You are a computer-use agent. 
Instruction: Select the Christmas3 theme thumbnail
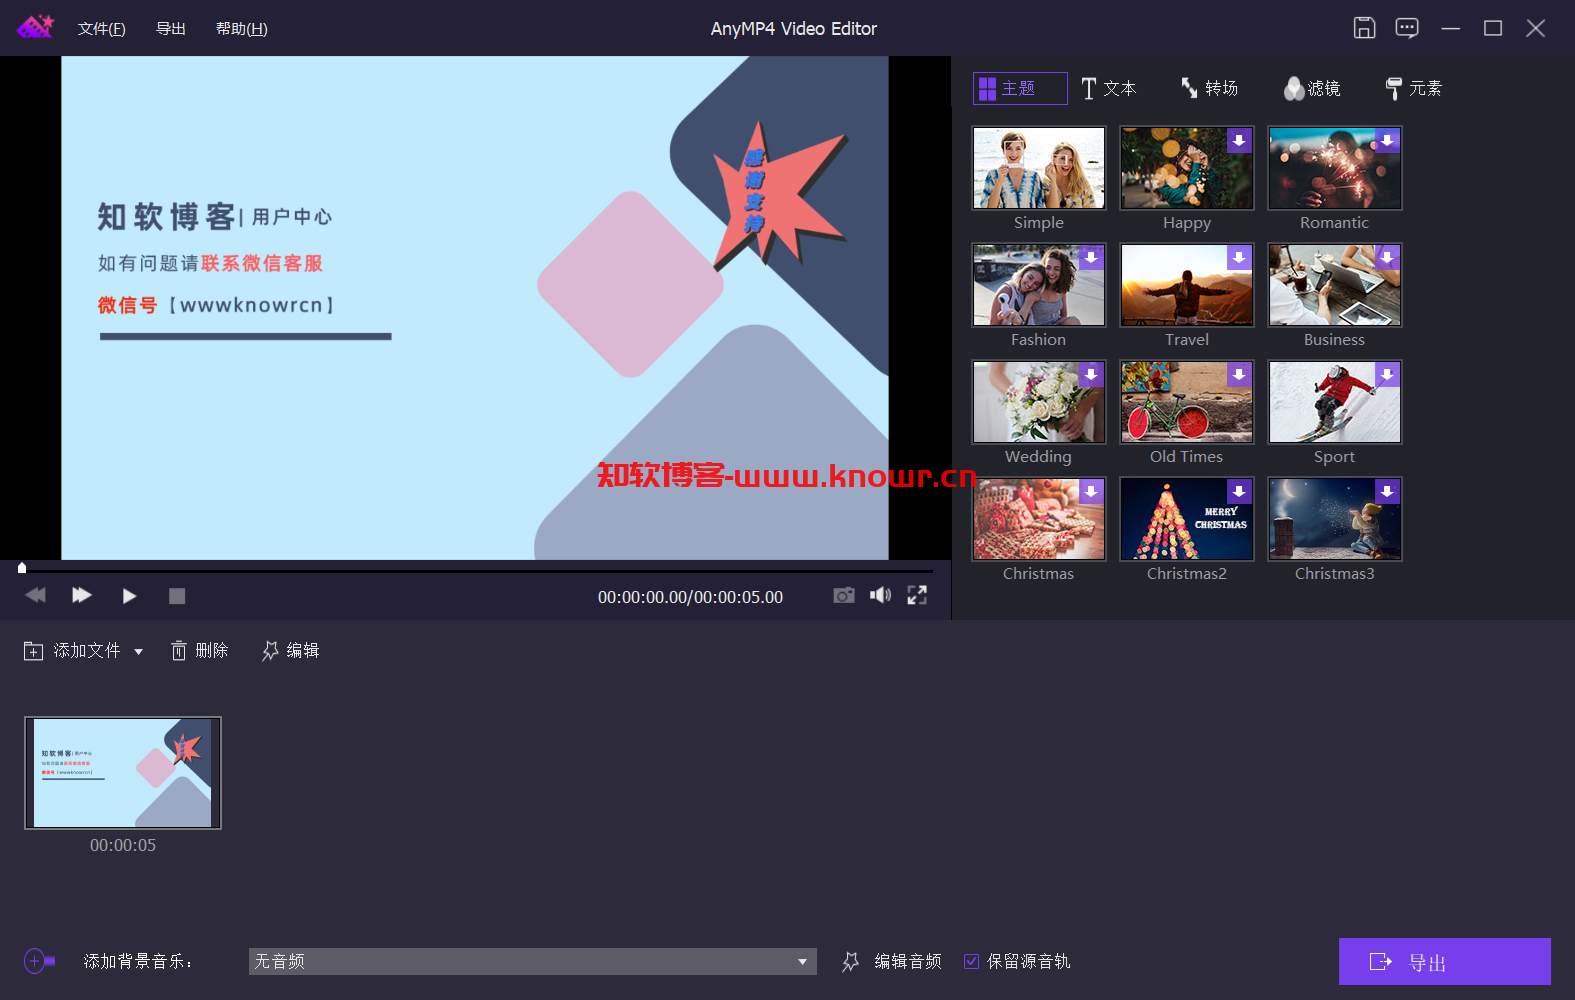(x=1335, y=519)
